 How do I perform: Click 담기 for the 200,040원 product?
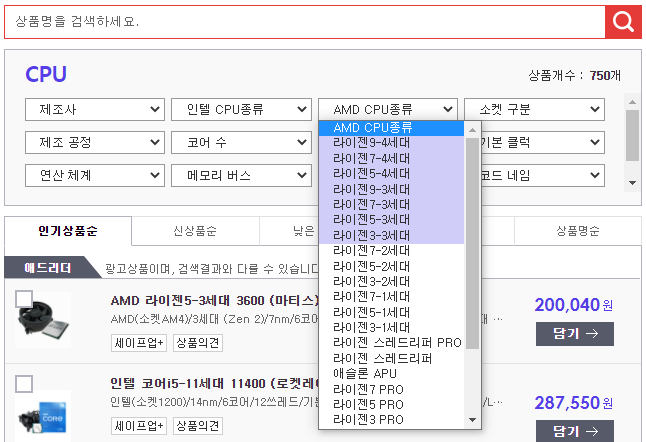click(x=575, y=334)
